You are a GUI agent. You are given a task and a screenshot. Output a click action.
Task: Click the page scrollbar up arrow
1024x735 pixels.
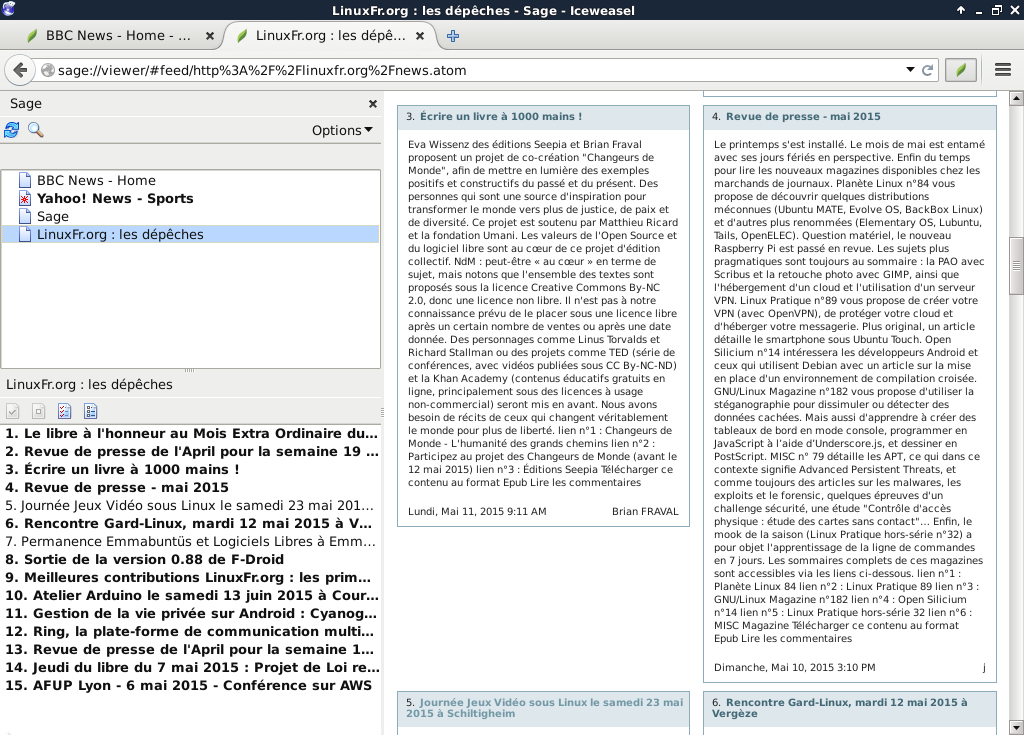point(1016,99)
